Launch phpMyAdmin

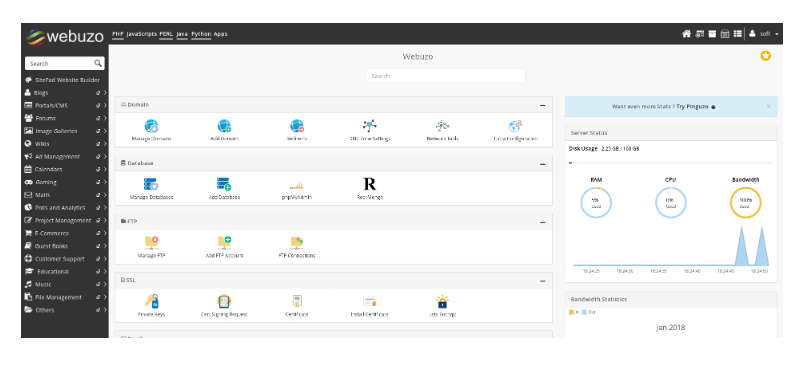pyautogui.click(x=297, y=185)
